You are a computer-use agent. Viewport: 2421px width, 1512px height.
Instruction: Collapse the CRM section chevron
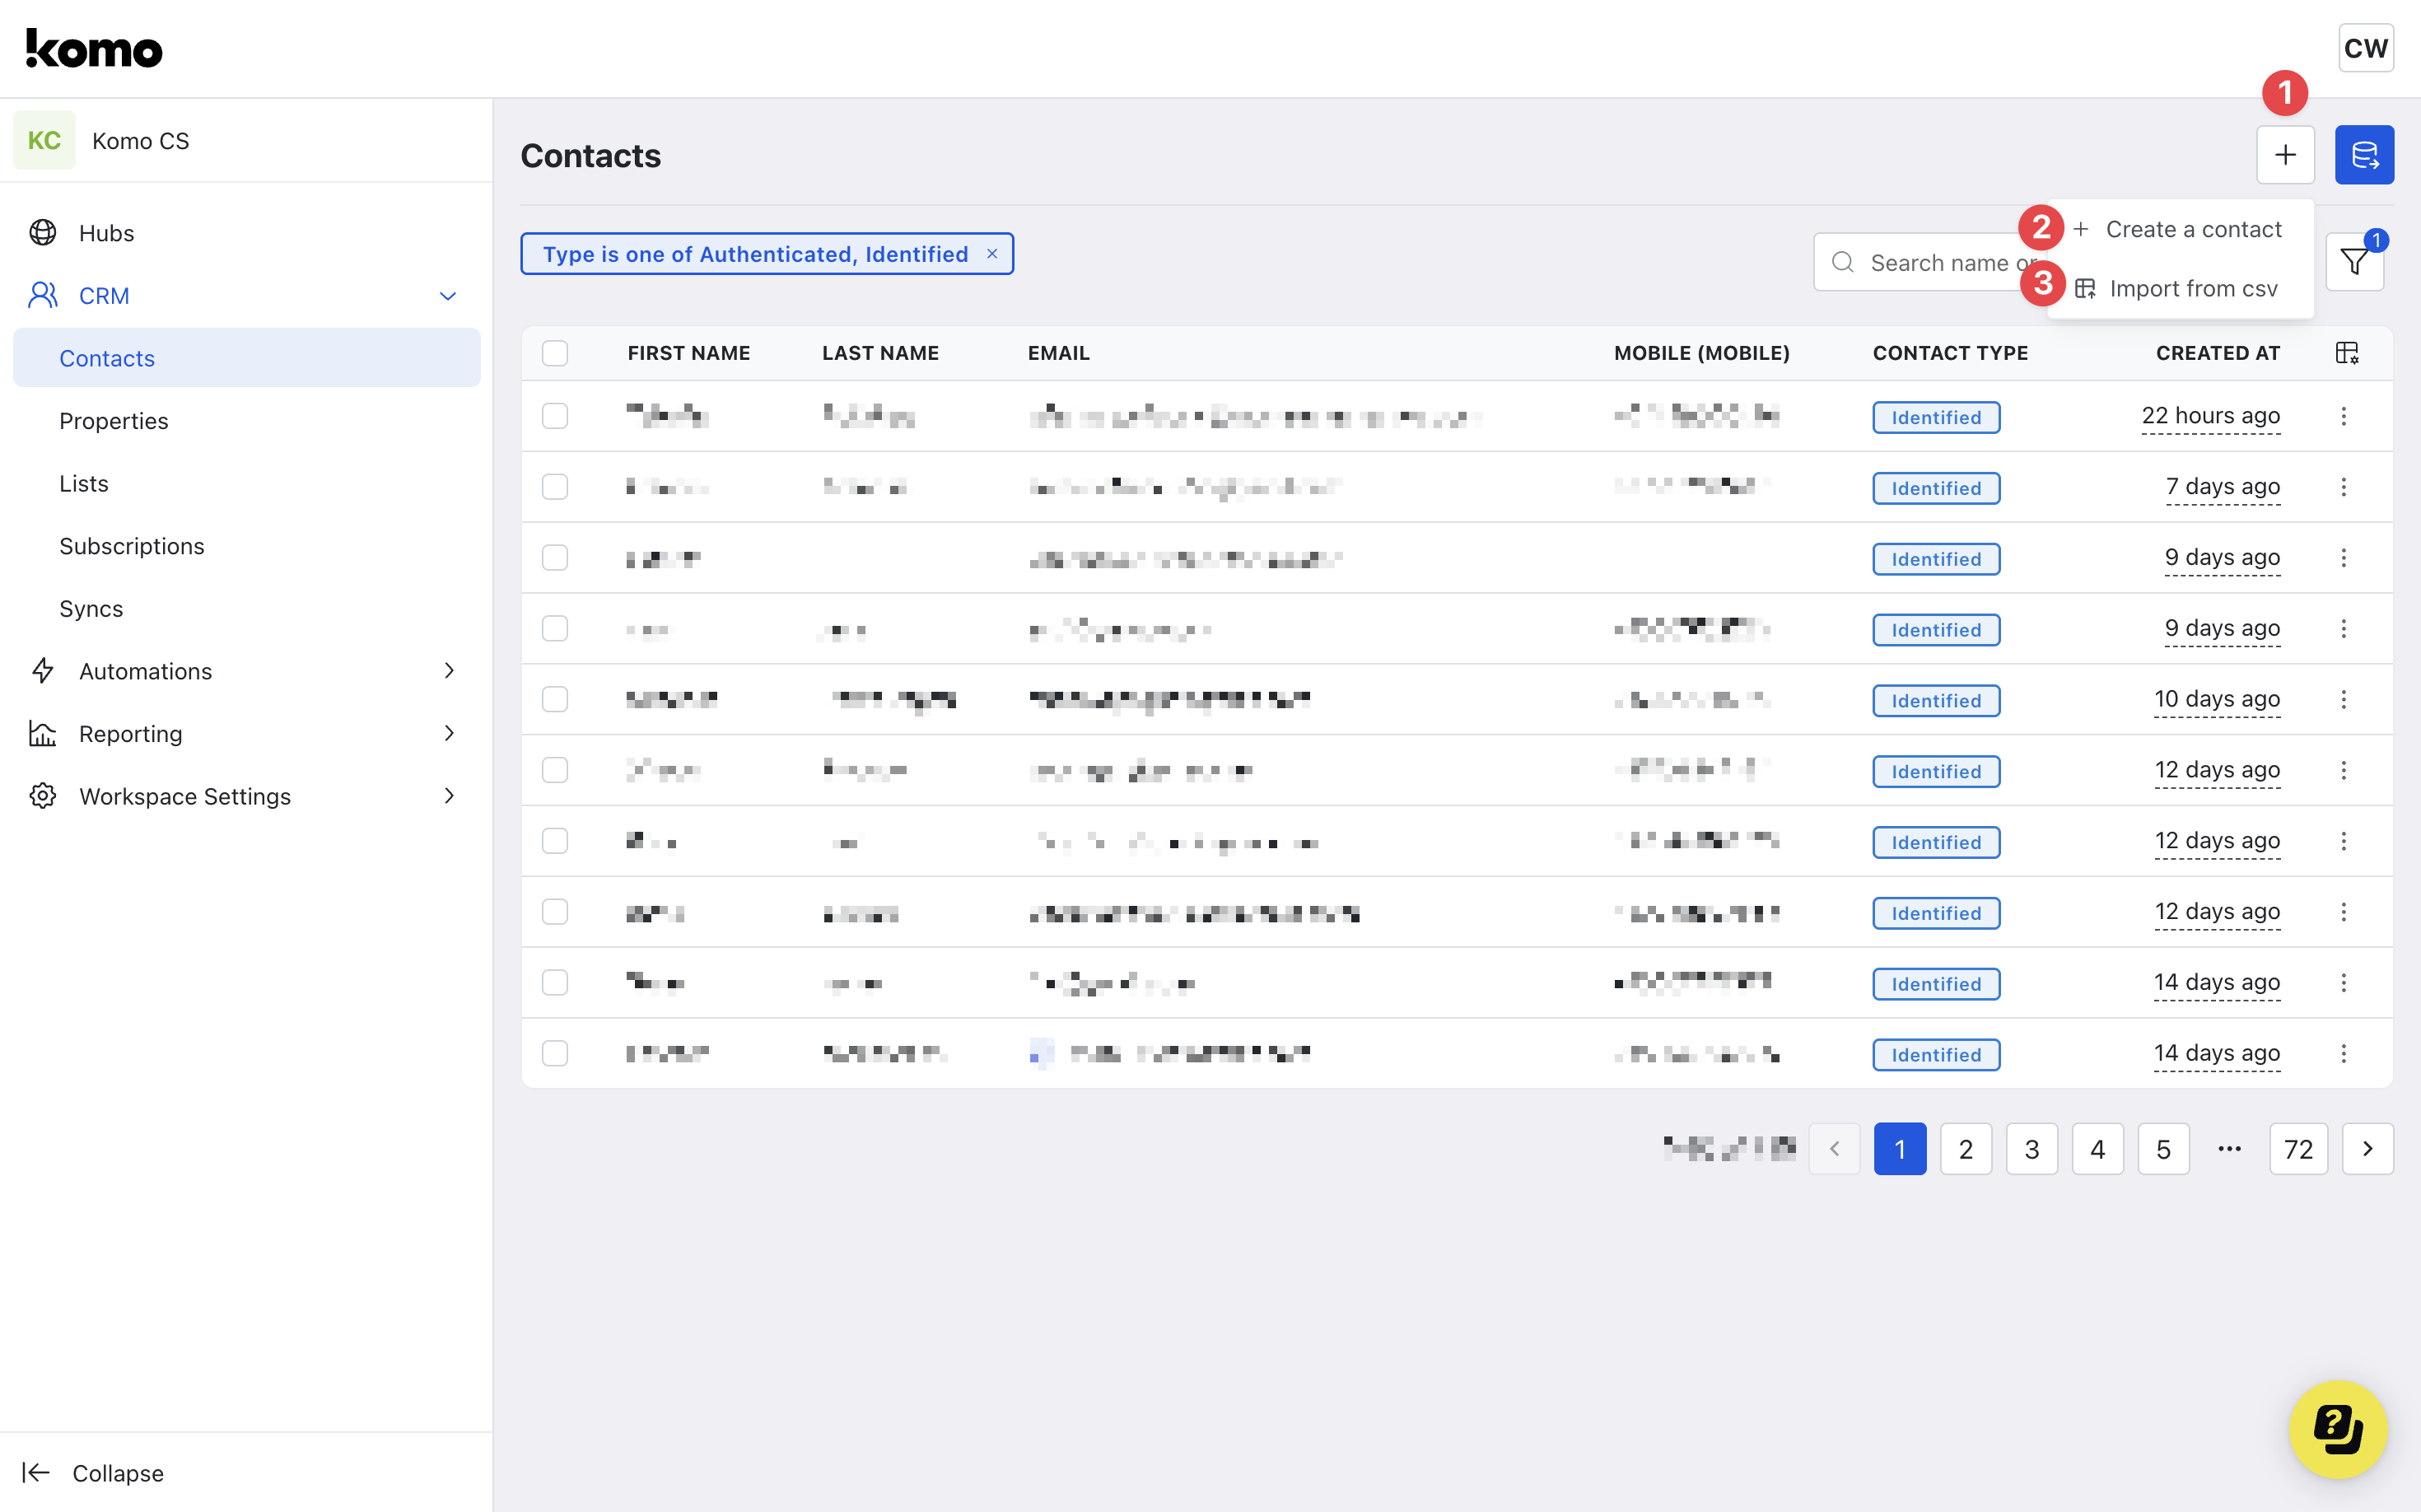[x=448, y=296]
